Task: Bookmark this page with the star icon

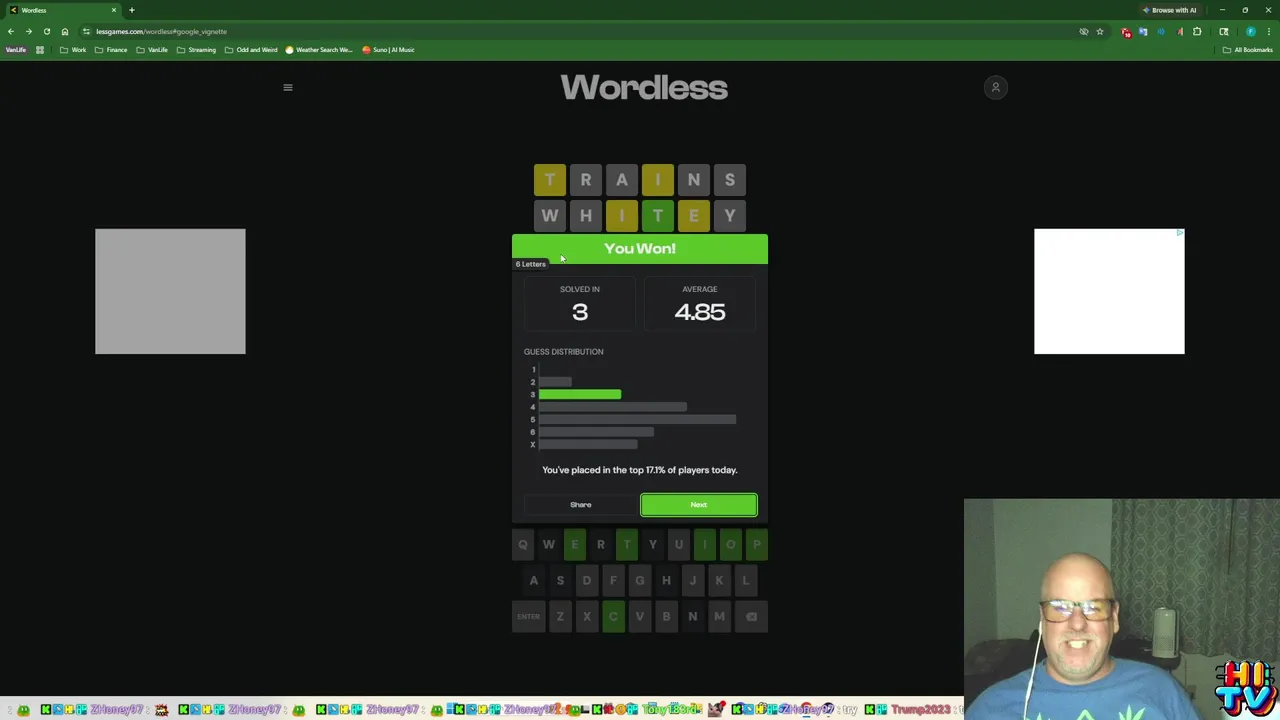Action: [x=1099, y=31]
